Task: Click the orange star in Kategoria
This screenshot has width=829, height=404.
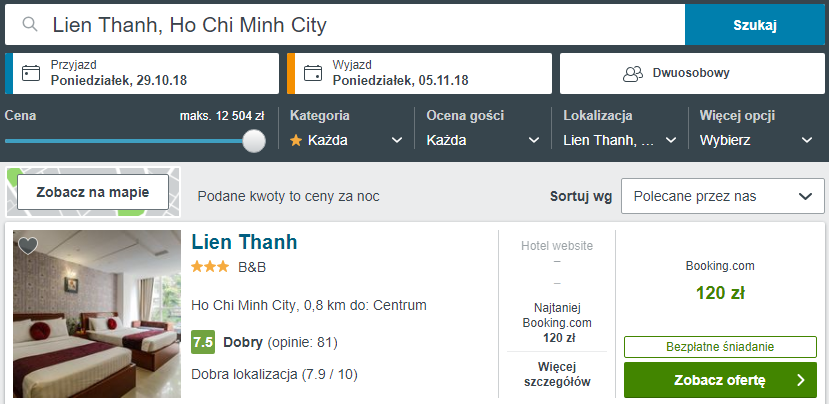Action: (x=296, y=140)
